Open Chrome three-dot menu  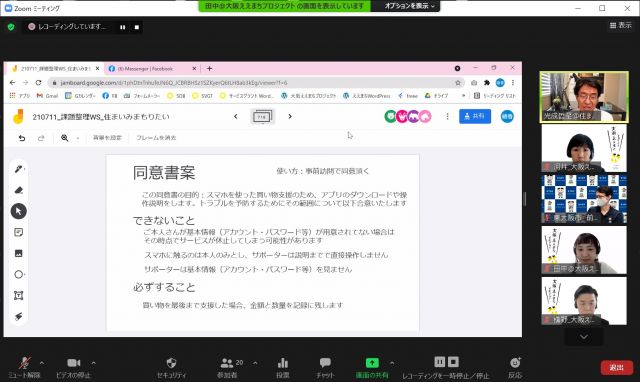513,83
